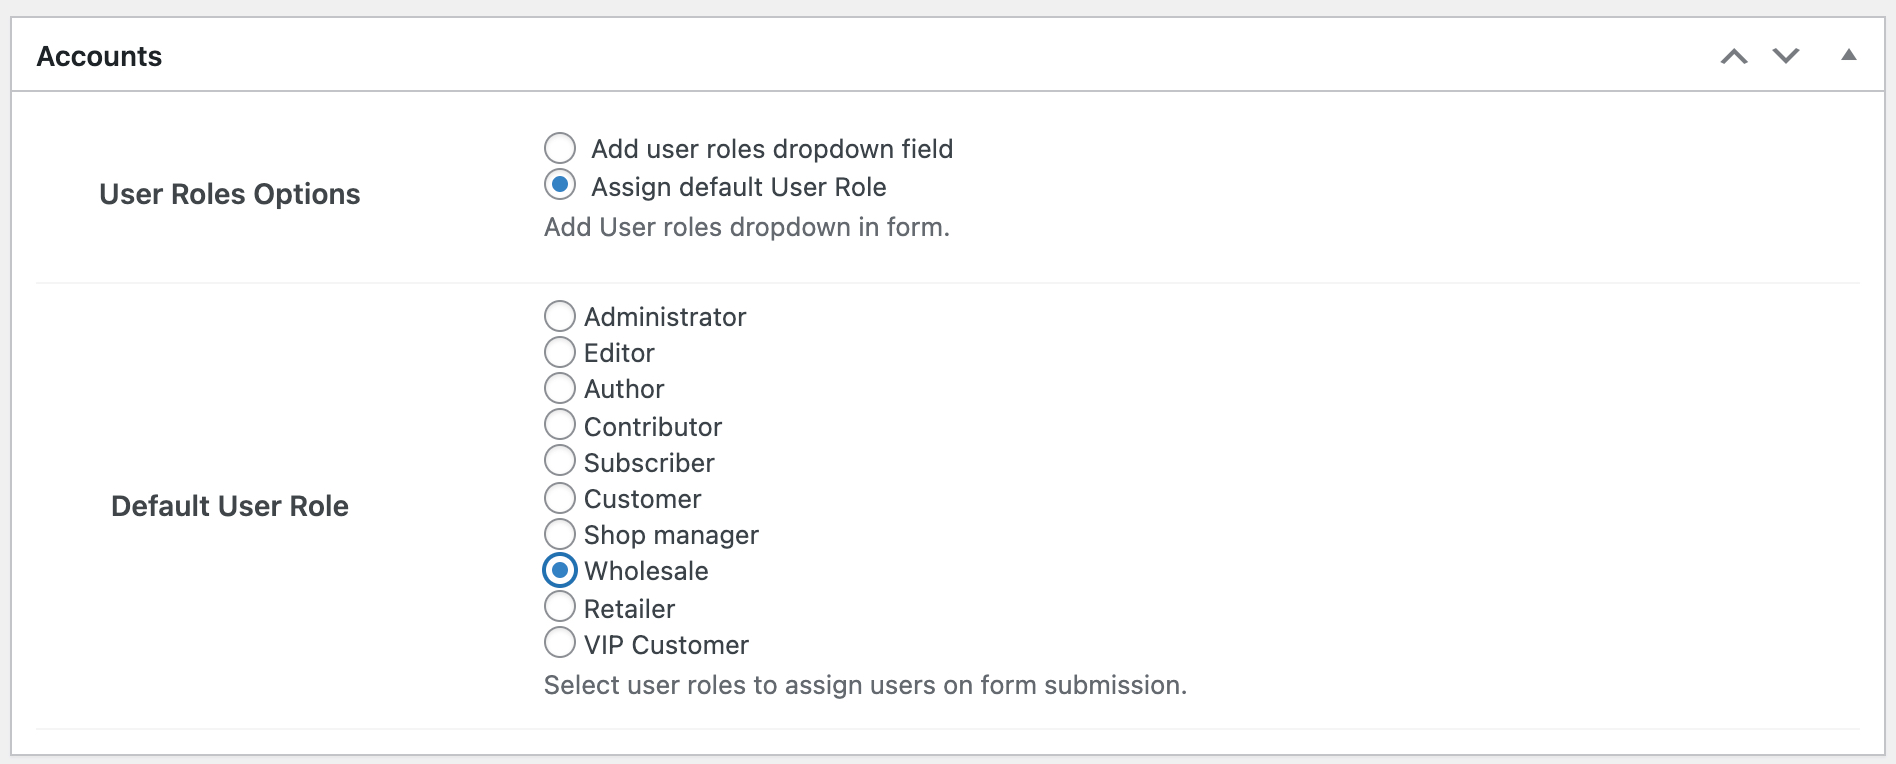Choose Retailer as default role

(x=560, y=607)
